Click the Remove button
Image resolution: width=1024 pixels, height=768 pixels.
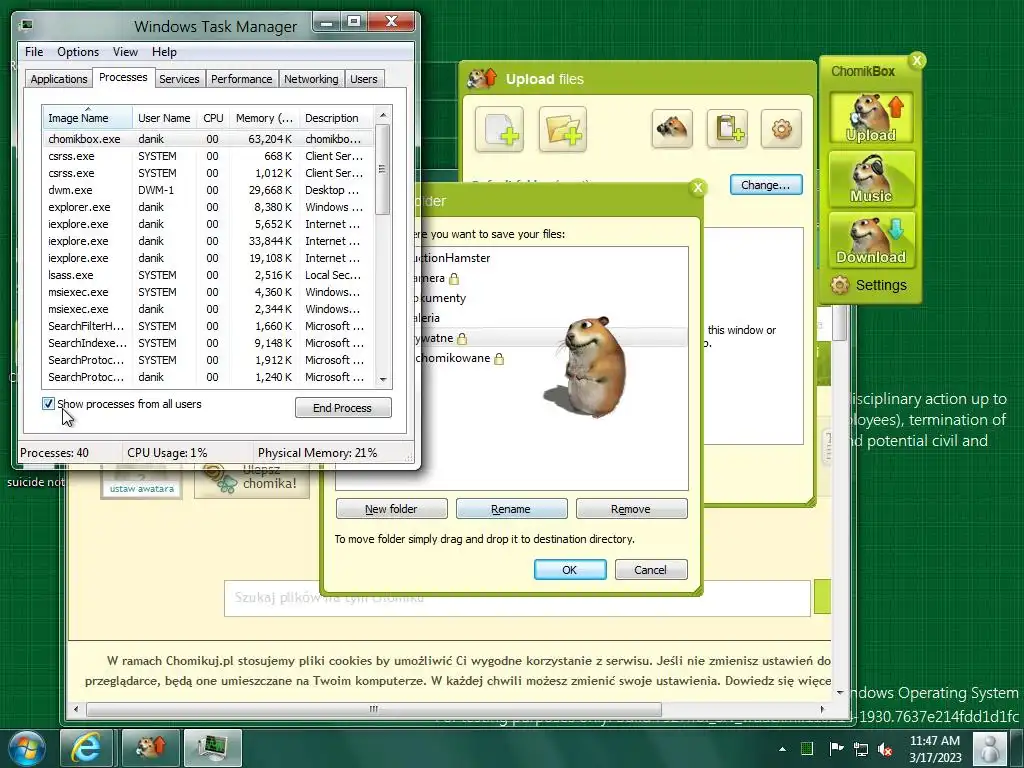632,509
